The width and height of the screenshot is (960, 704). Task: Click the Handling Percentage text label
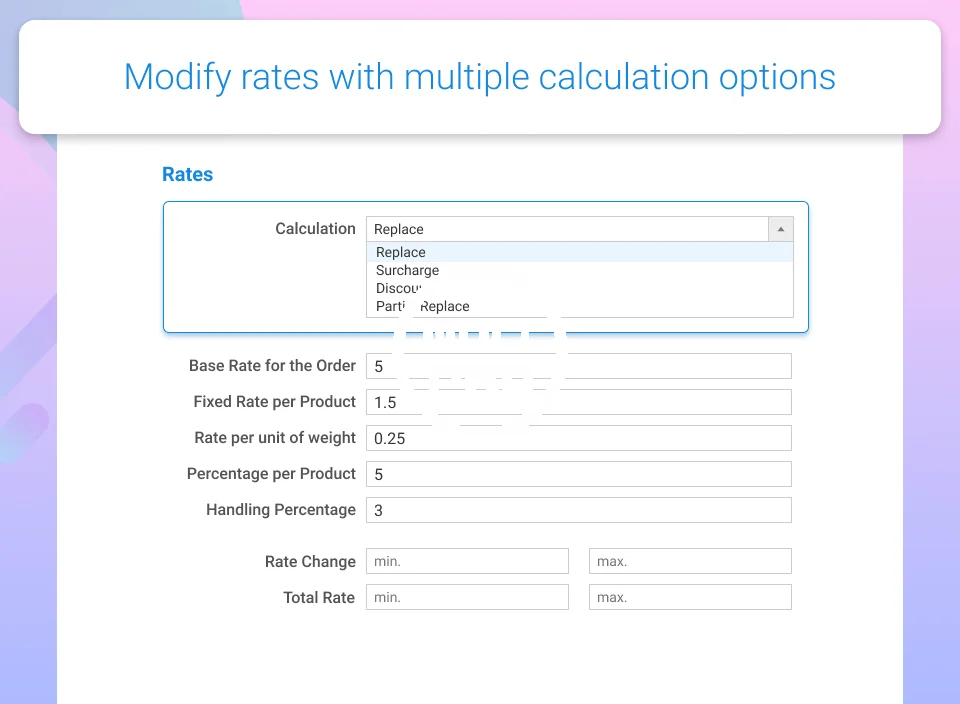tap(280, 510)
